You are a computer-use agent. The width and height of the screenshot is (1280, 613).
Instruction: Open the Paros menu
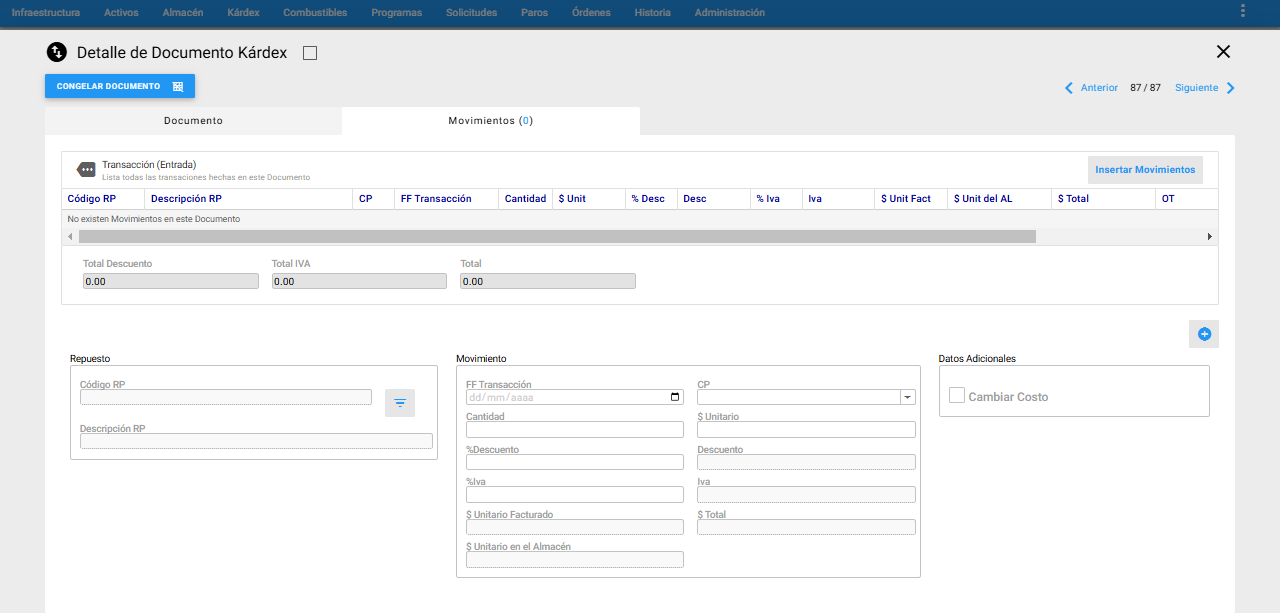click(534, 13)
